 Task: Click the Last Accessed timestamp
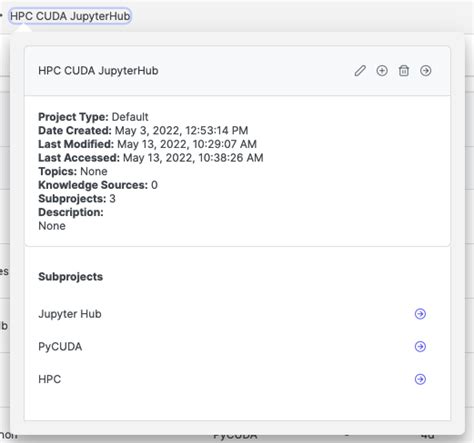click(193, 158)
